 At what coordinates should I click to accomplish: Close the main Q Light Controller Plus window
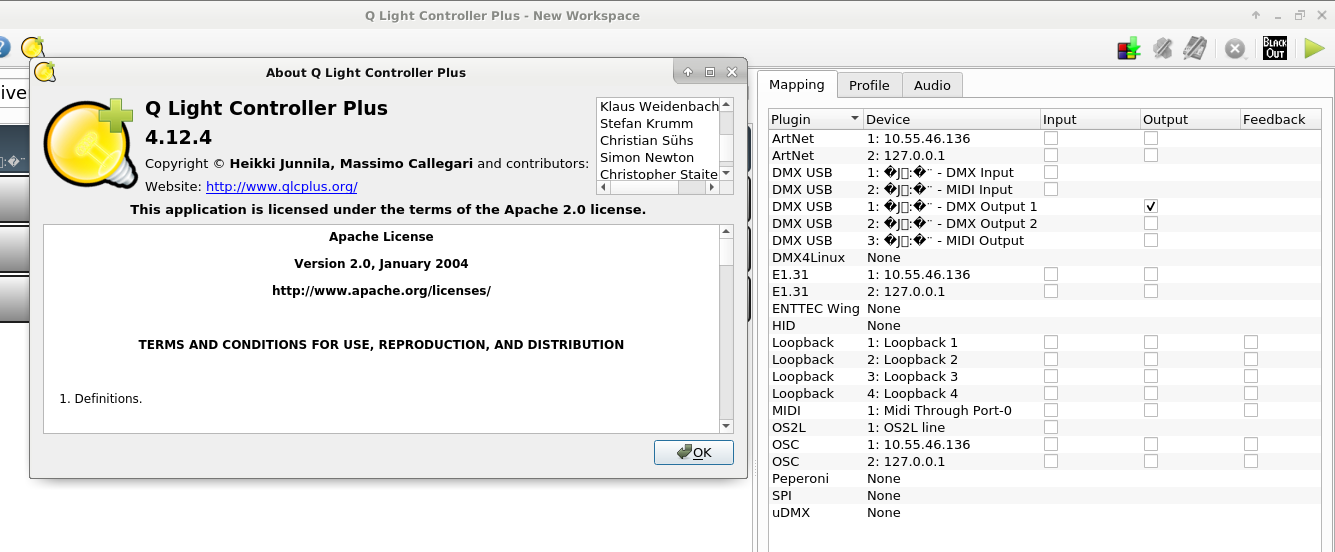1322,15
